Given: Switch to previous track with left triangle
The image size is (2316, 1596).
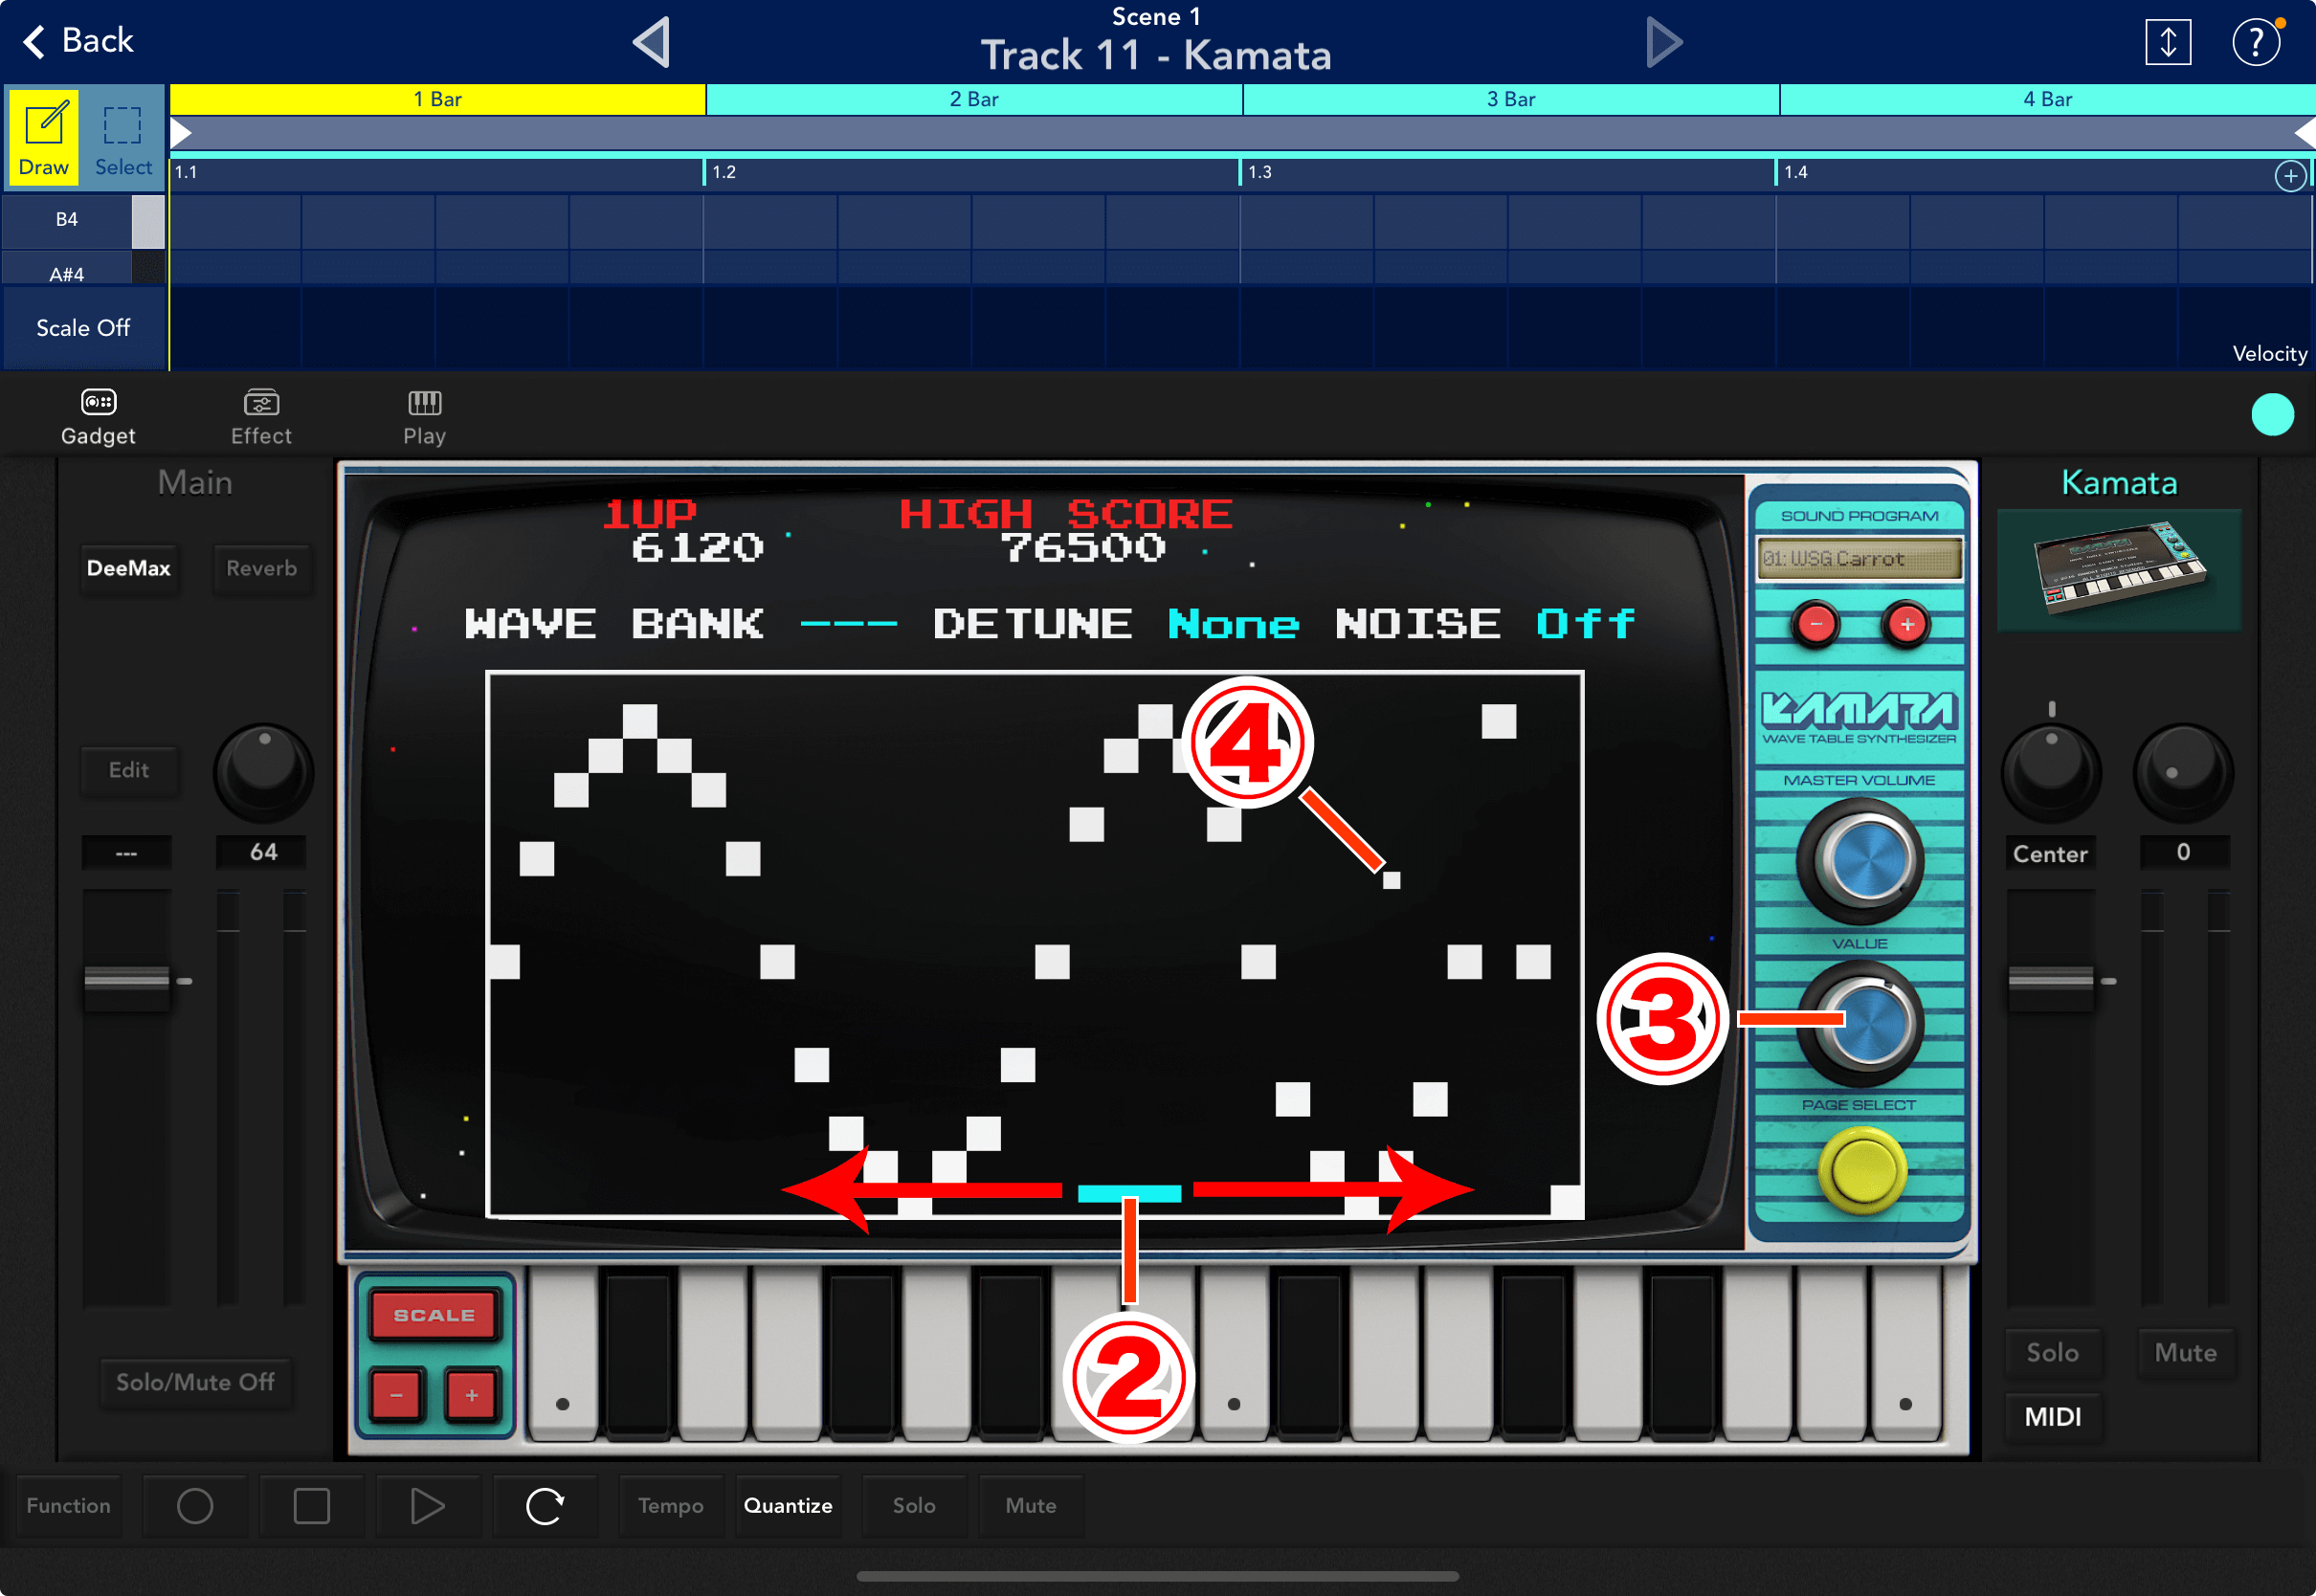Looking at the screenshot, I should click(652, 43).
